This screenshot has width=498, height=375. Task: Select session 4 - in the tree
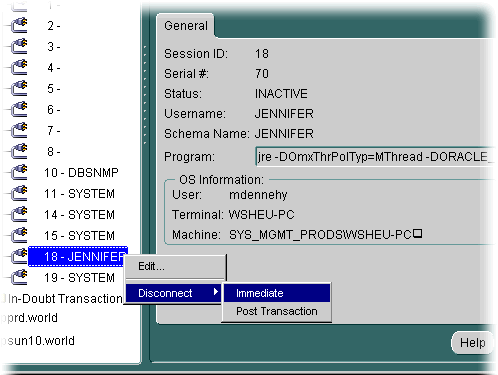(54, 68)
